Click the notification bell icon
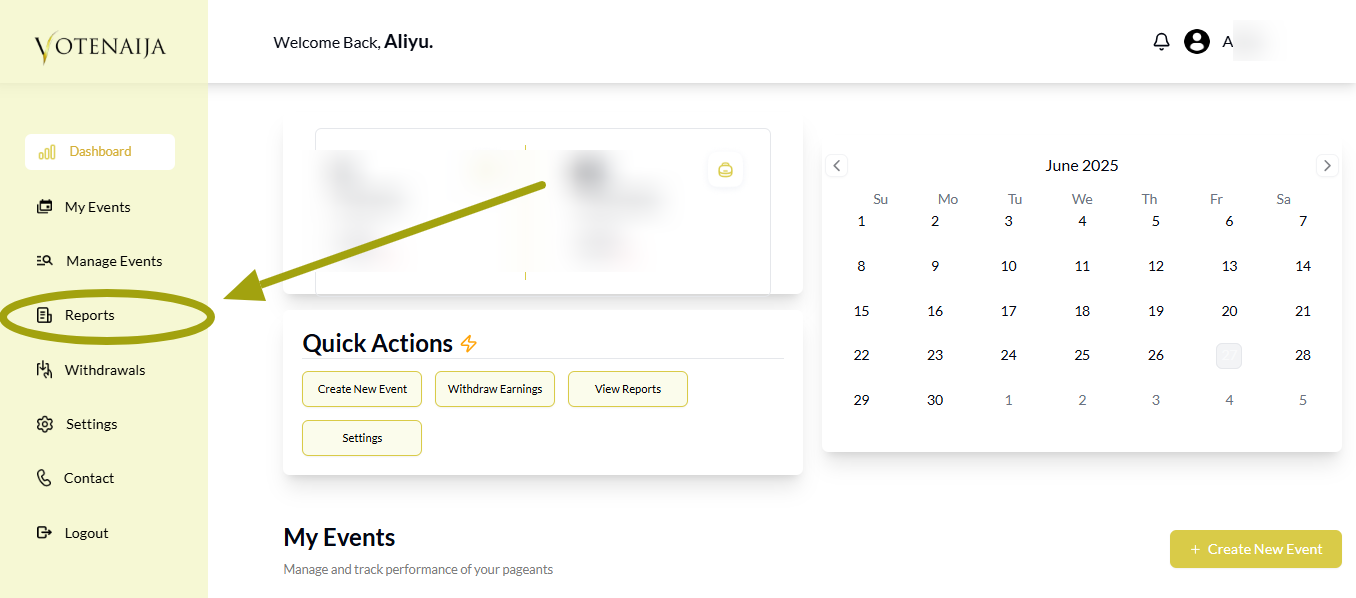This screenshot has height=598, width=1356. (1161, 42)
